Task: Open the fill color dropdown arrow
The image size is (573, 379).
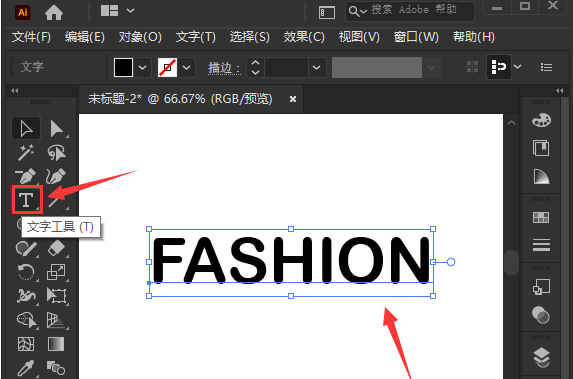Action: tap(143, 68)
